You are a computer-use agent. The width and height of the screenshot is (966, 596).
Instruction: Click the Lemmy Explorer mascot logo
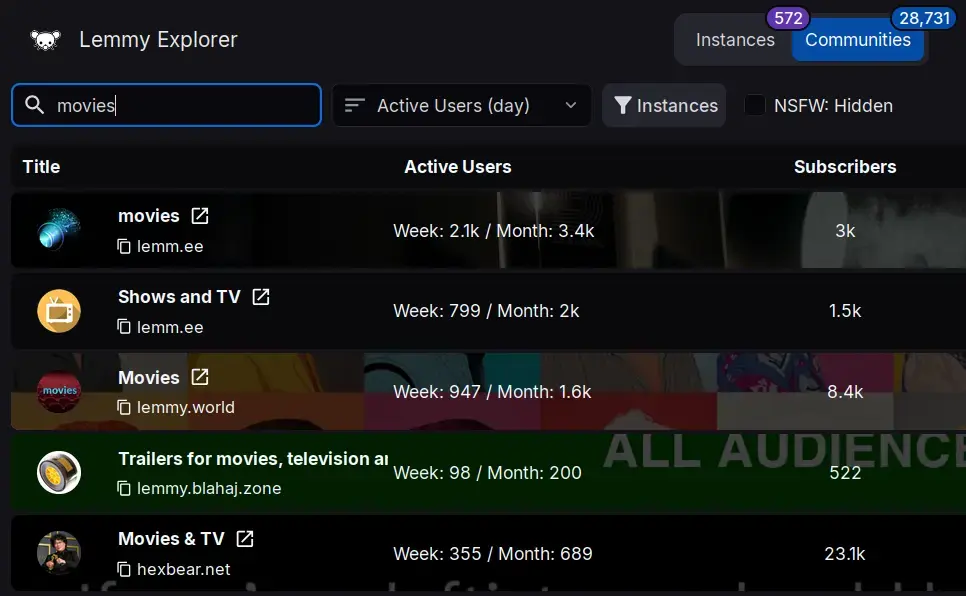(x=46, y=40)
